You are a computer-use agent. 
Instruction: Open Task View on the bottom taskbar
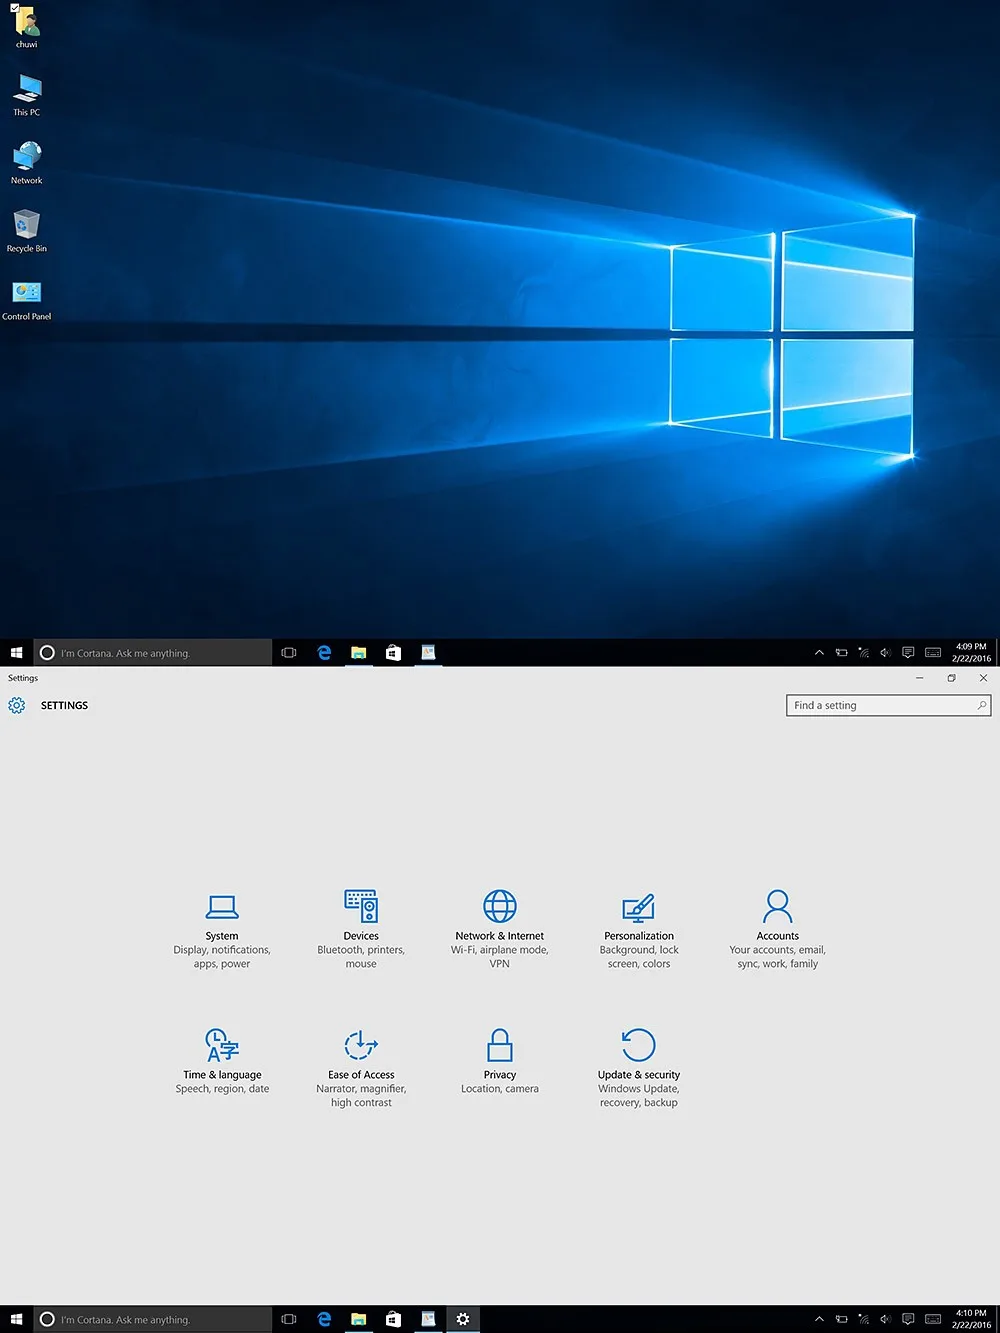tap(289, 1320)
